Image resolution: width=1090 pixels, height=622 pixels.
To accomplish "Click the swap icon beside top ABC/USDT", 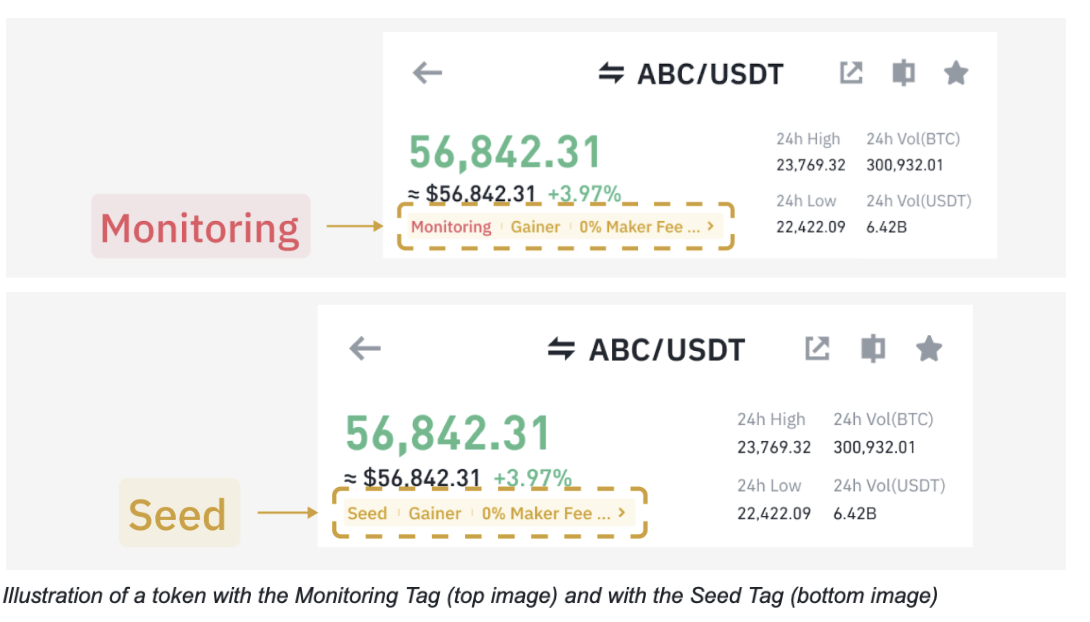I will pyautogui.click(x=611, y=73).
